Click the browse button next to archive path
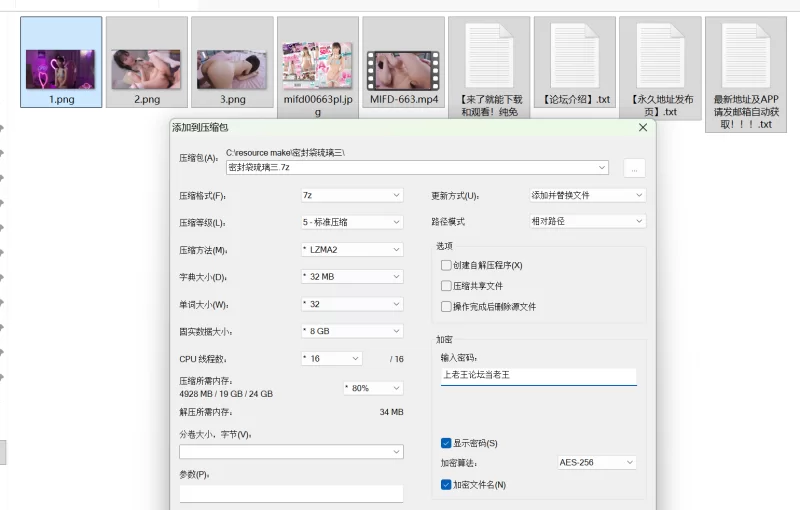 point(634,168)
